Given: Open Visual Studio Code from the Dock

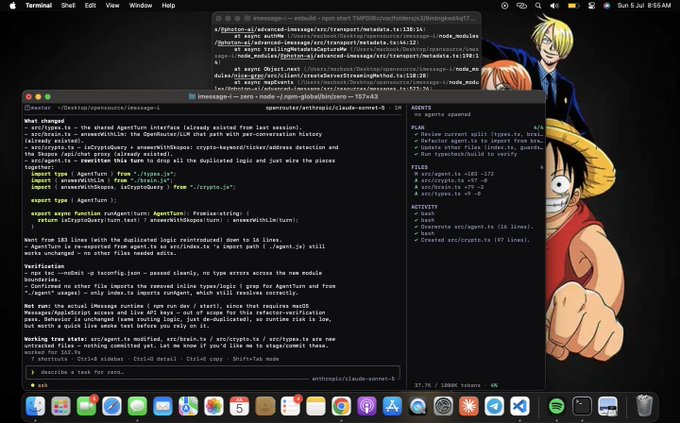Looking at the screenshot, I should [x=520, y=406].
